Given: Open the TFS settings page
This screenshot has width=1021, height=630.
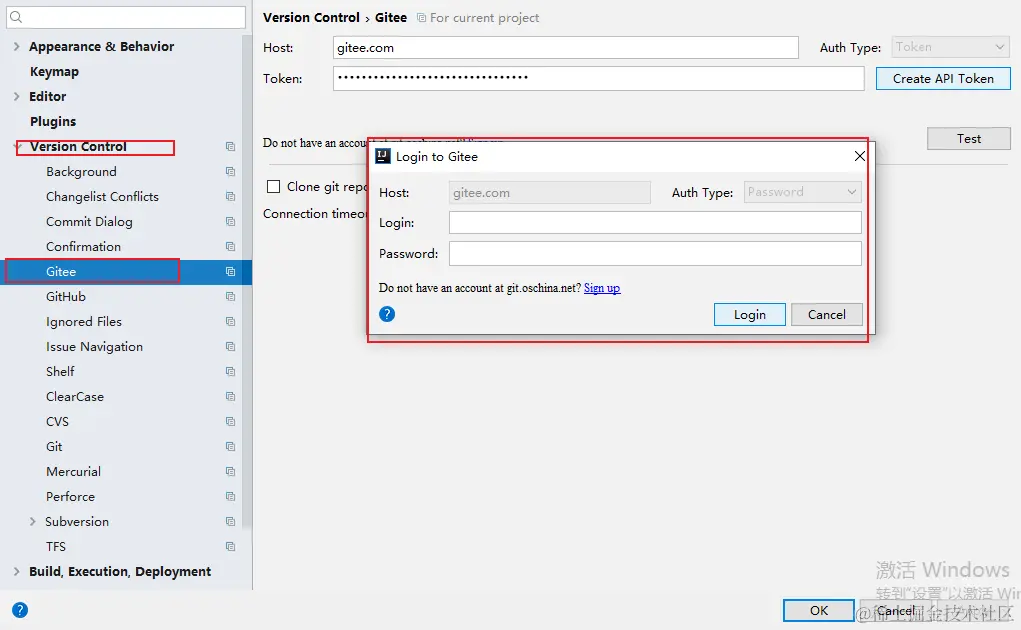Looking at the screenshot, I should [x=56, y=547].
